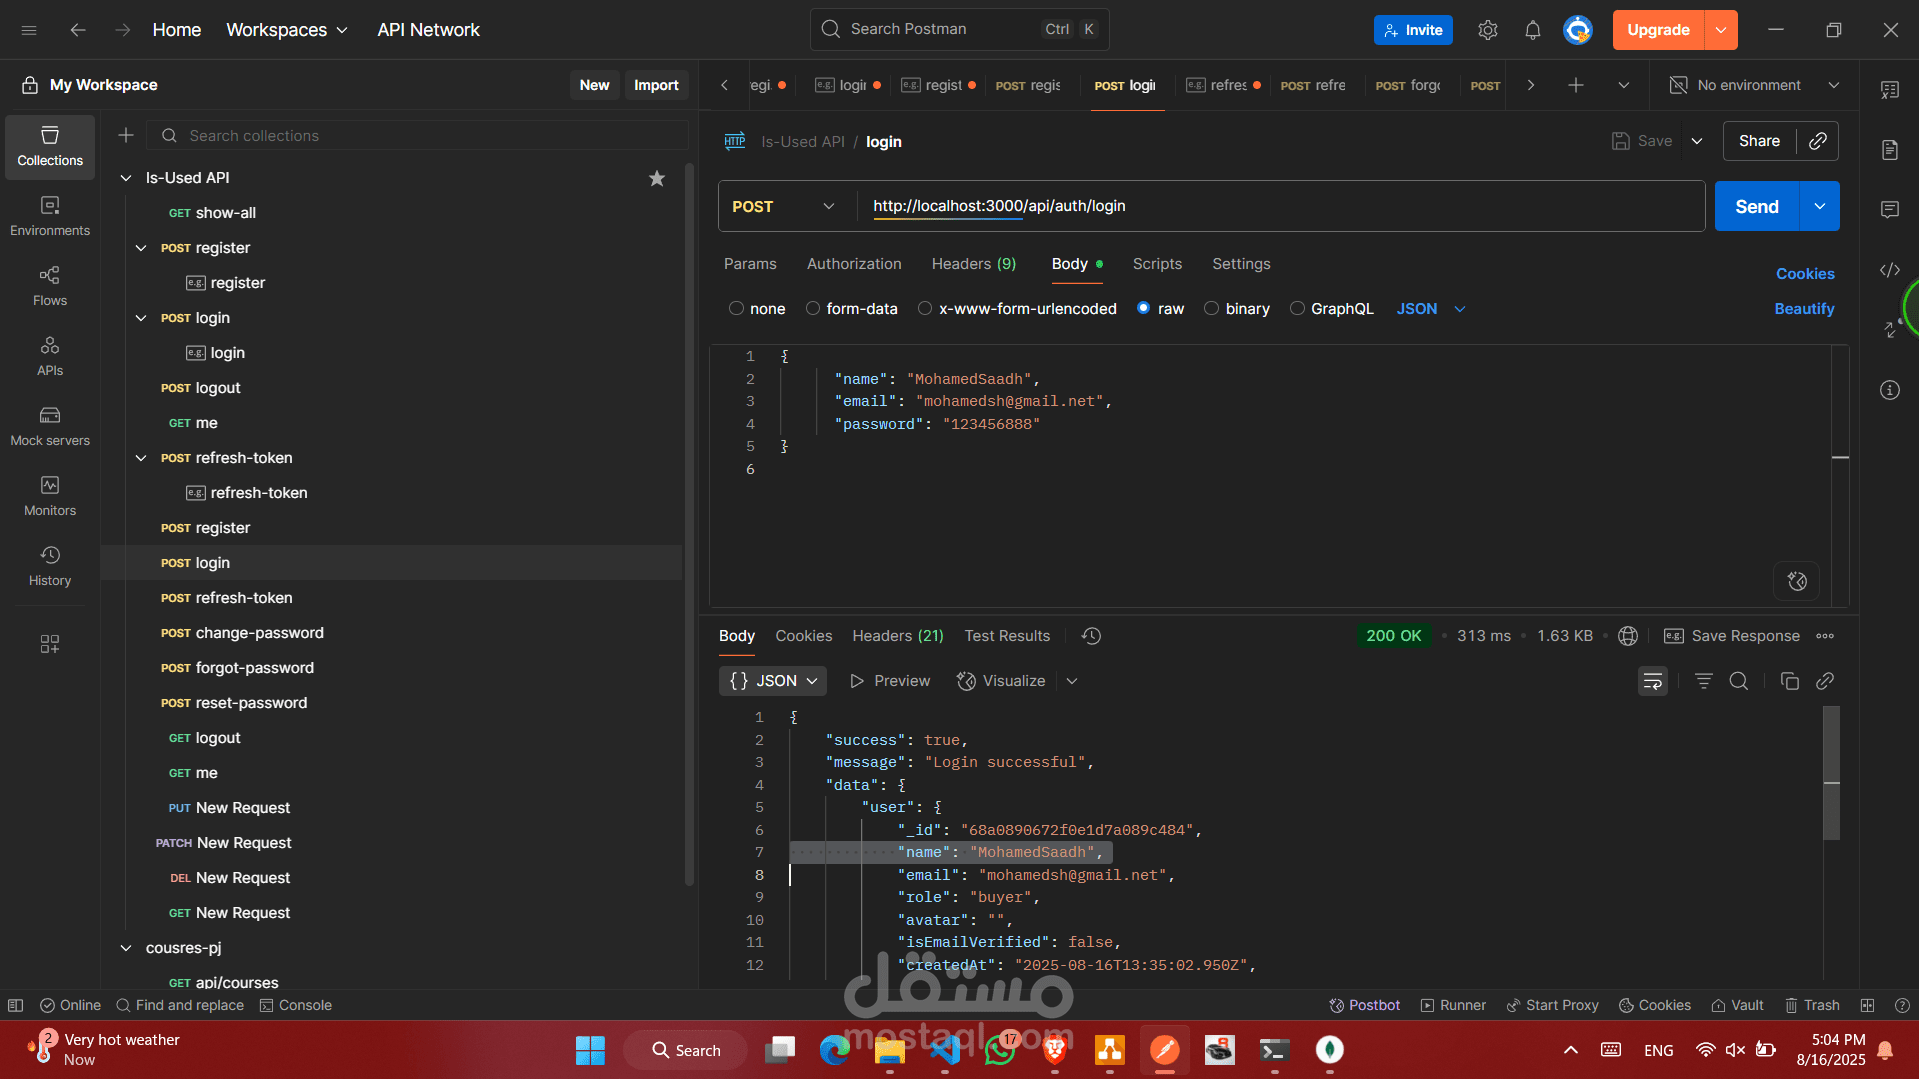Open the comments icon in right sidebar
This screenshot has width=1919, height=1079.
point(1890,210)
